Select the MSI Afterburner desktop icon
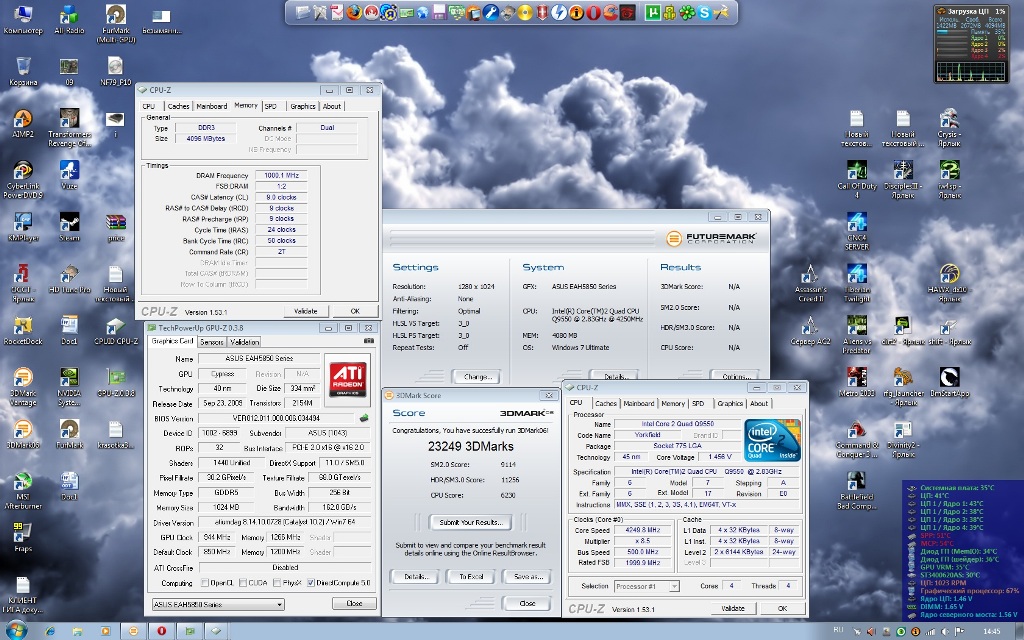Screen dimensions: 1024x640 click(x=23, y=490)
